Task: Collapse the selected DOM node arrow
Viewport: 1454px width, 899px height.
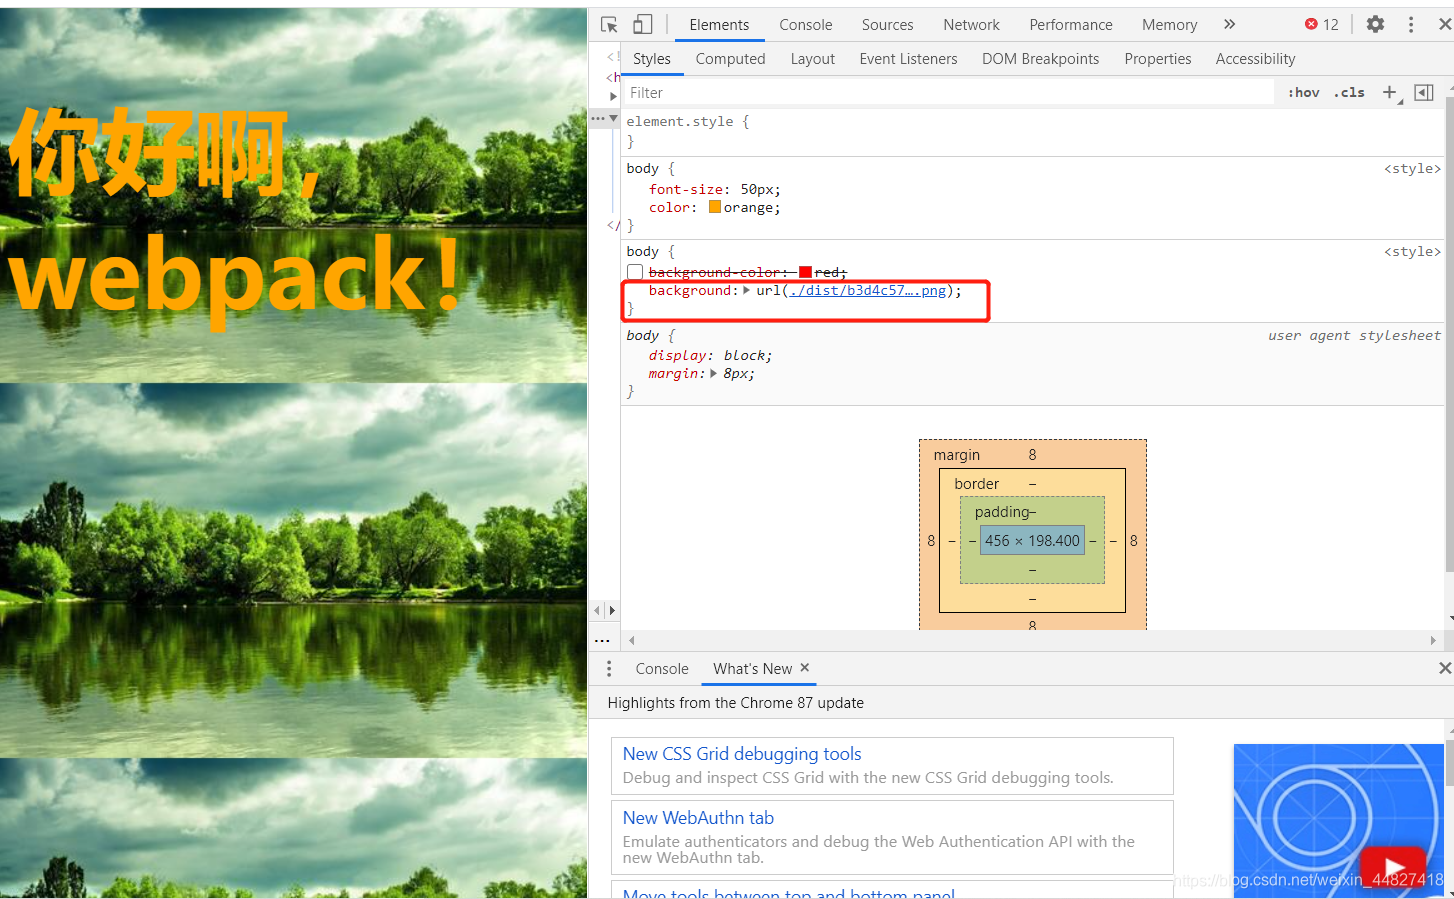Action: coord(614,118)
